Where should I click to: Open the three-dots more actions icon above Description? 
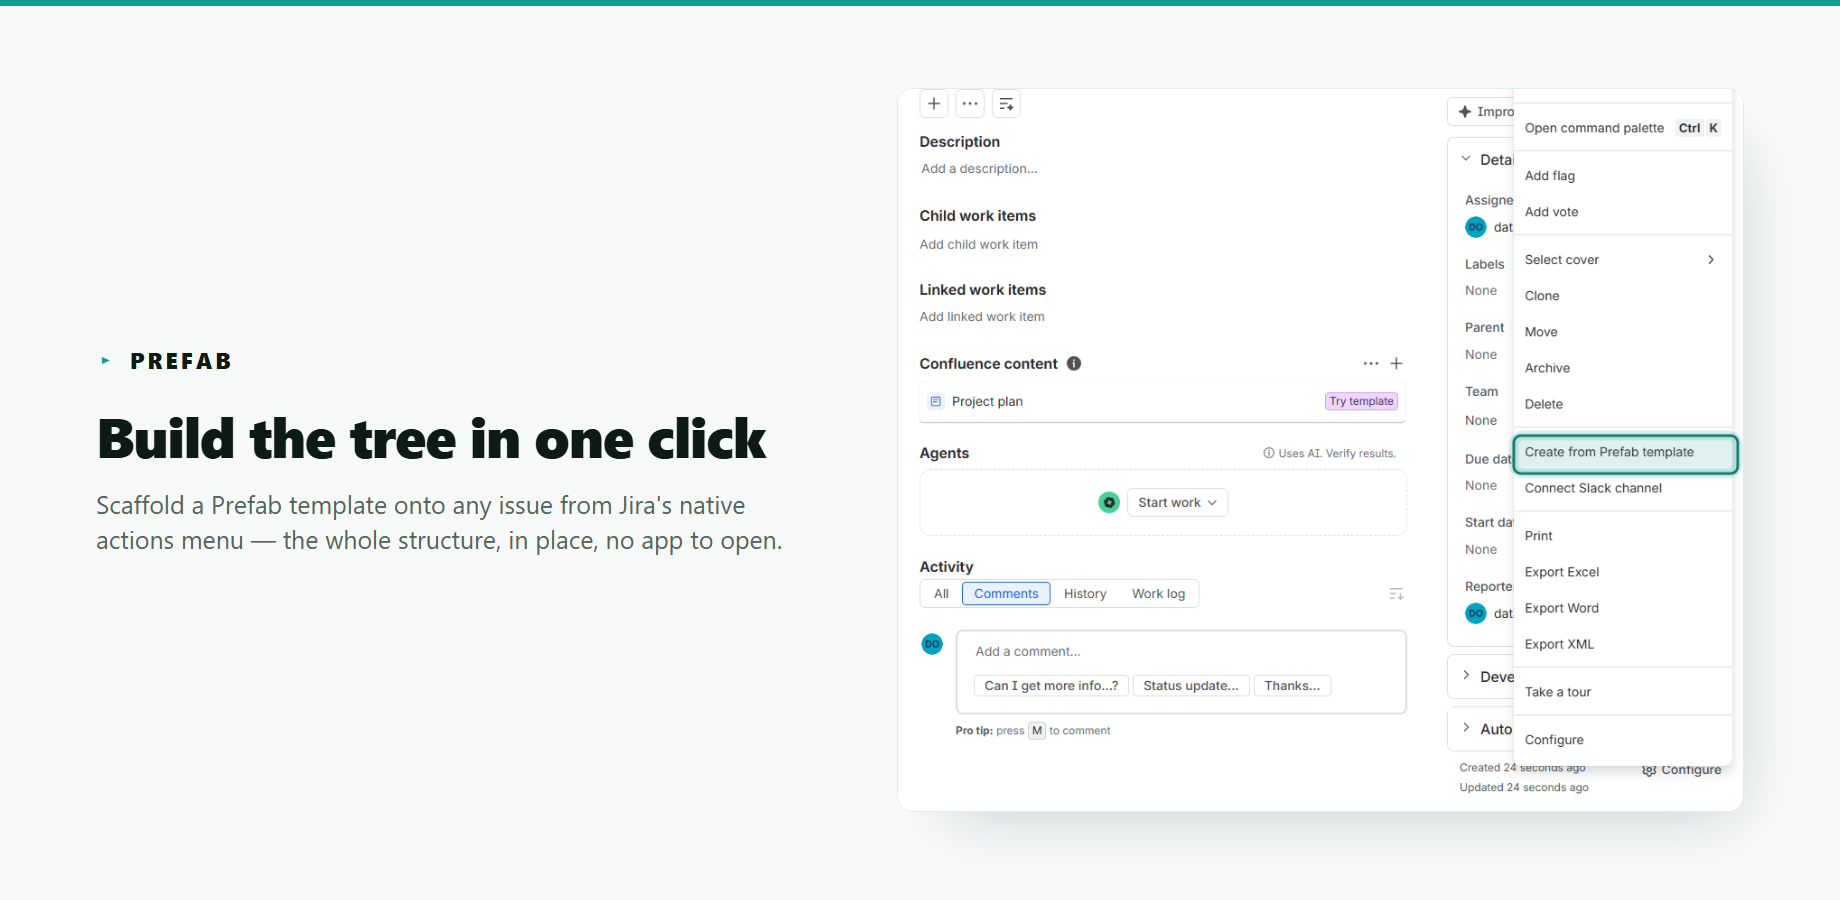[x=970, y=104]
